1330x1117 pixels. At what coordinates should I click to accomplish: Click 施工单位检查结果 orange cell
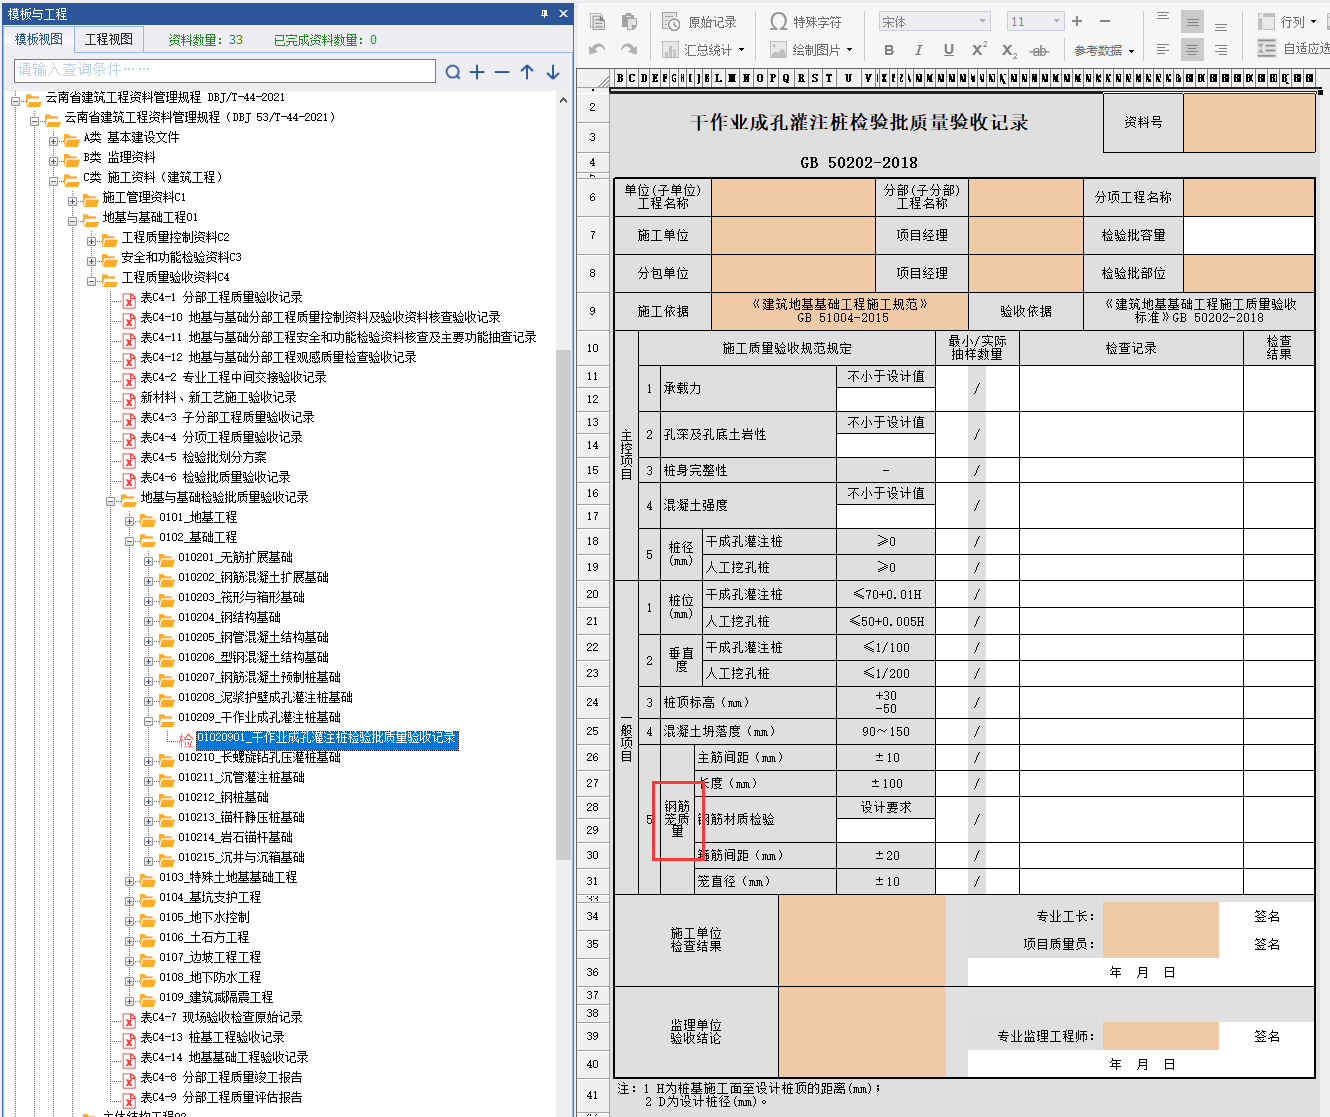[862, 940]
